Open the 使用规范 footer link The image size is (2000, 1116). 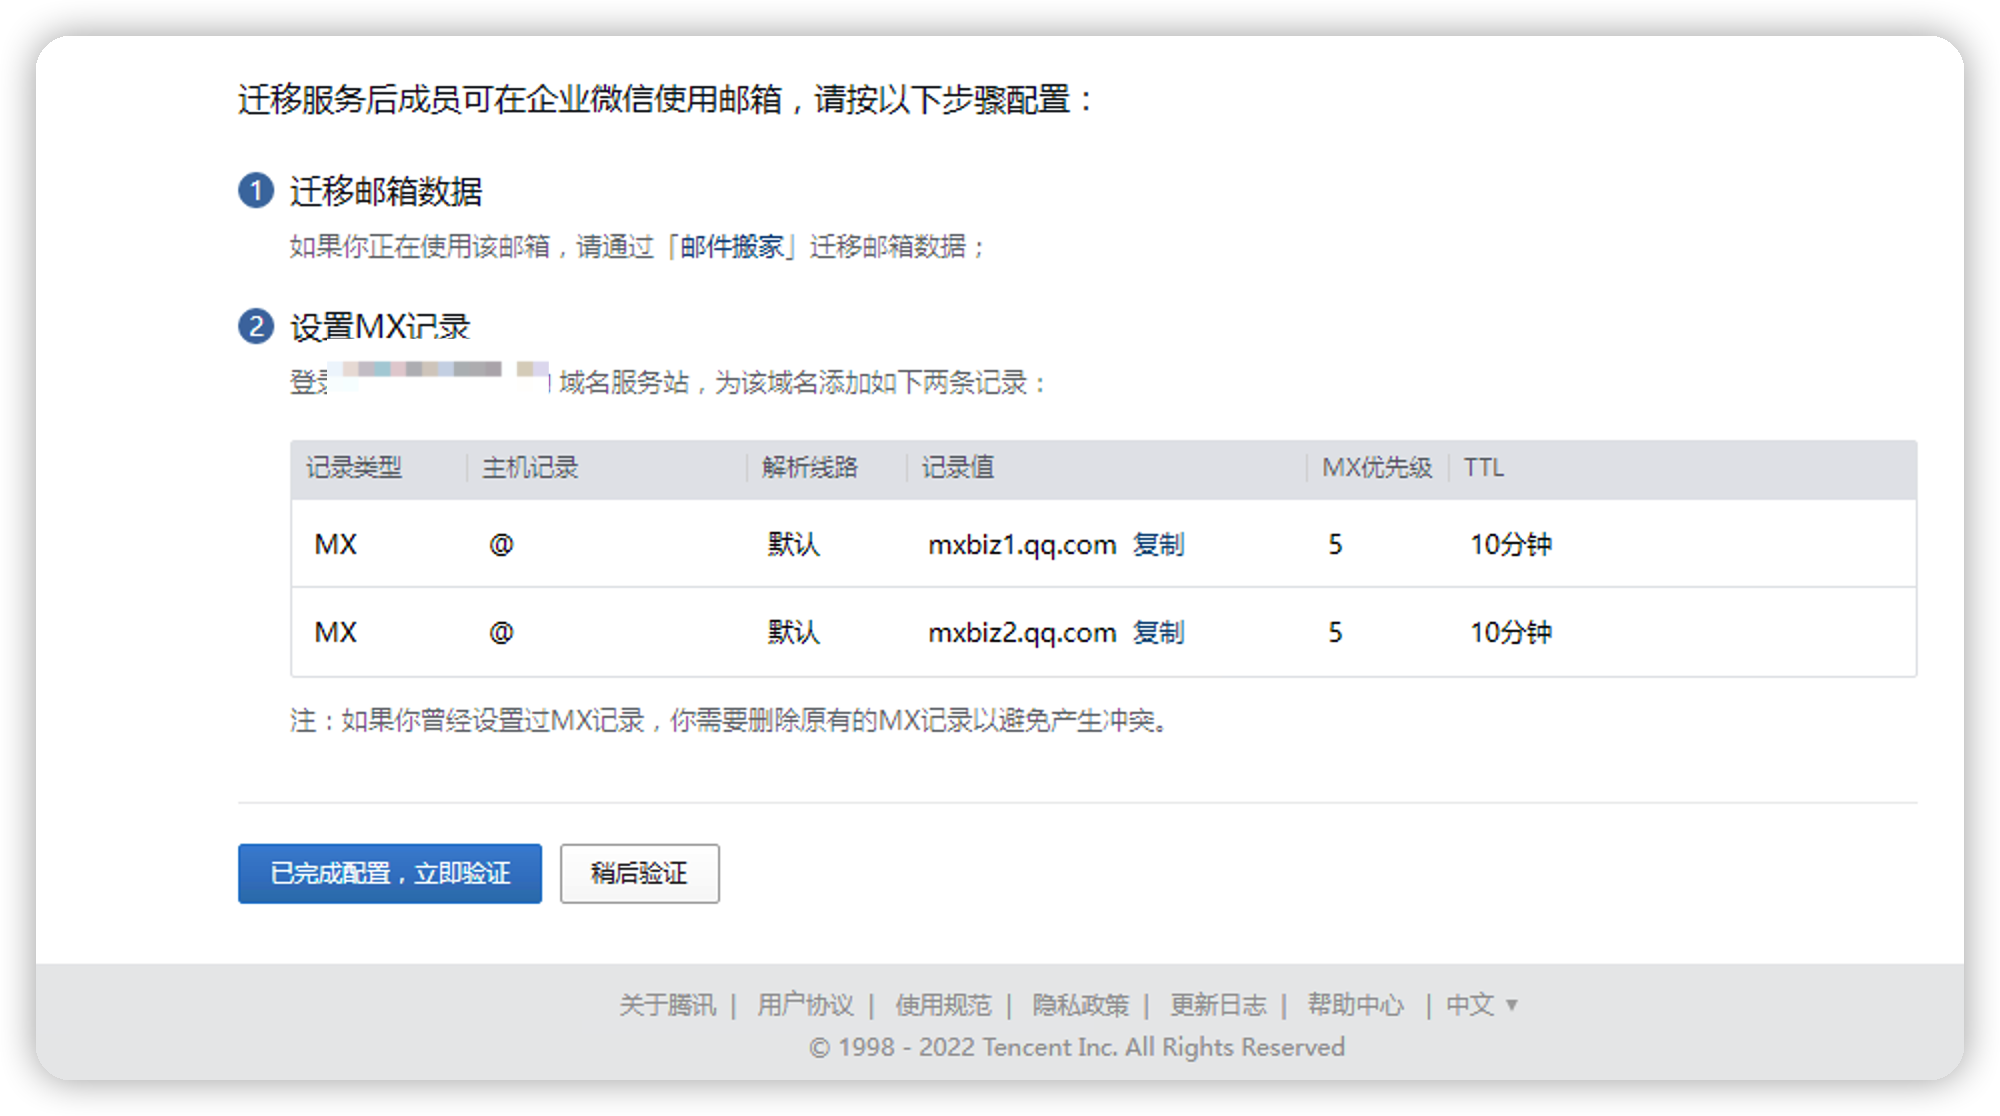click(943, 1004)
